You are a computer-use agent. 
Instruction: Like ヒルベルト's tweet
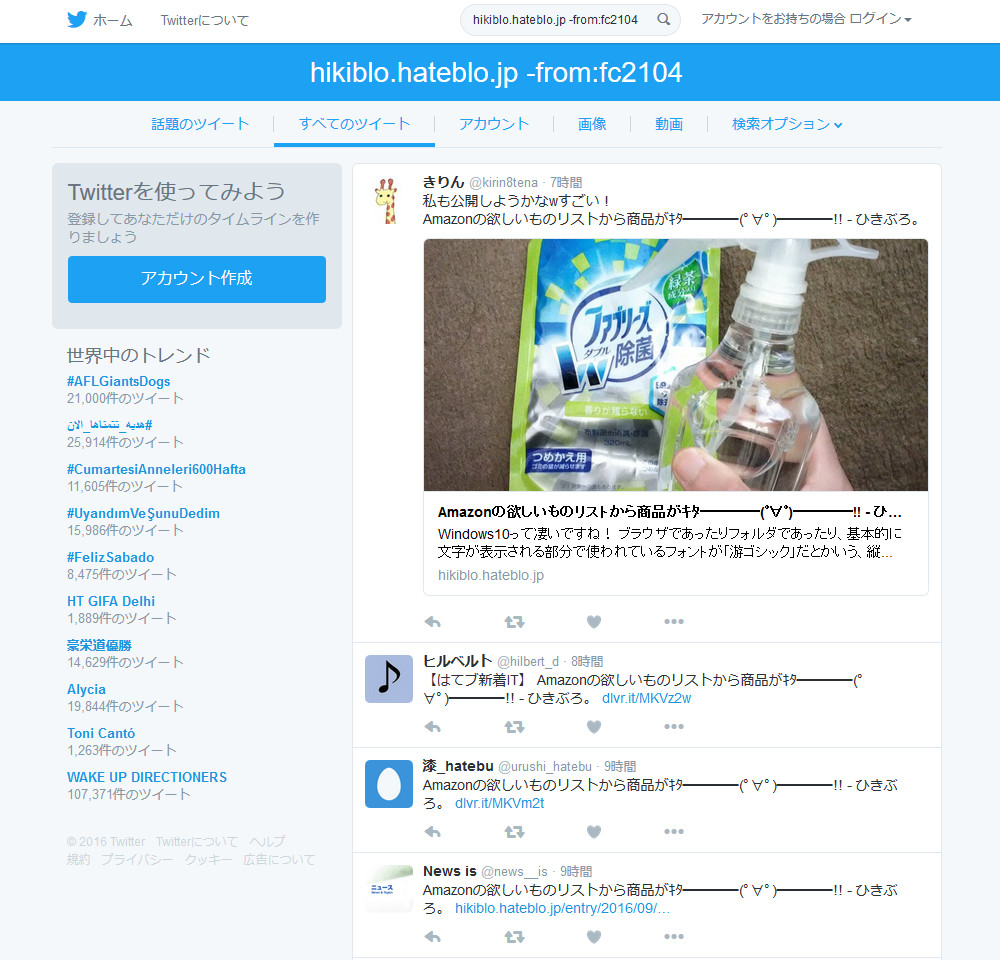pos(594,727)
